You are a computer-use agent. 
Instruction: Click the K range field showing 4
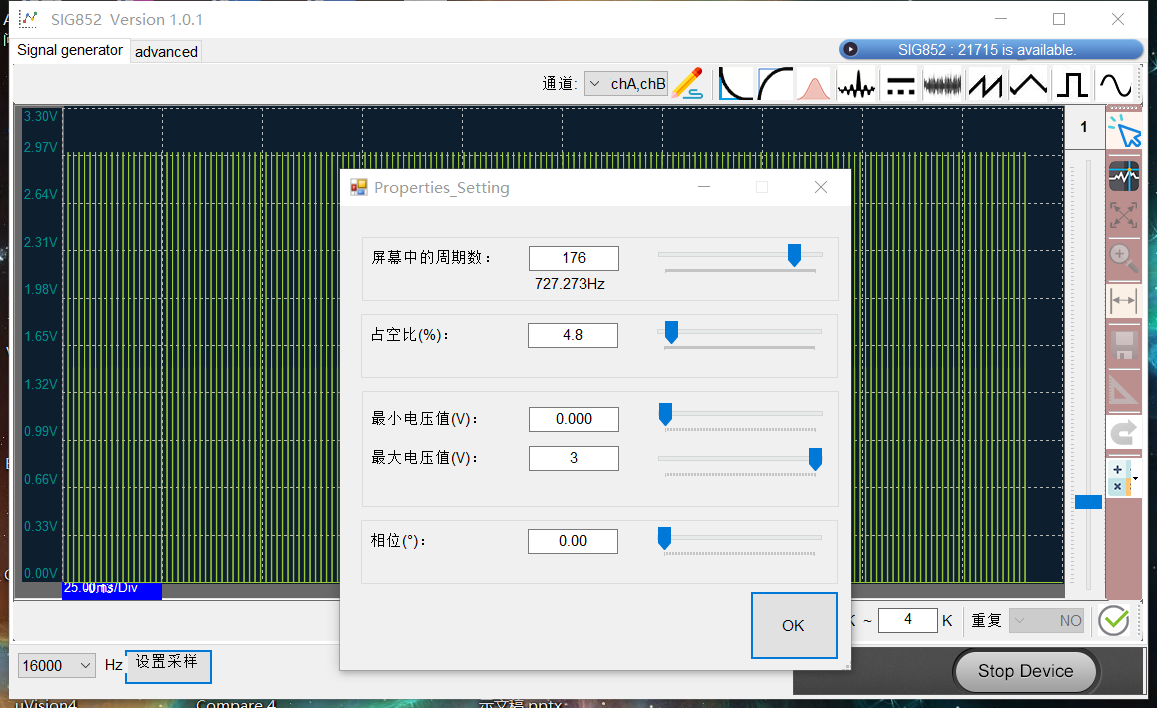(908, 620)
